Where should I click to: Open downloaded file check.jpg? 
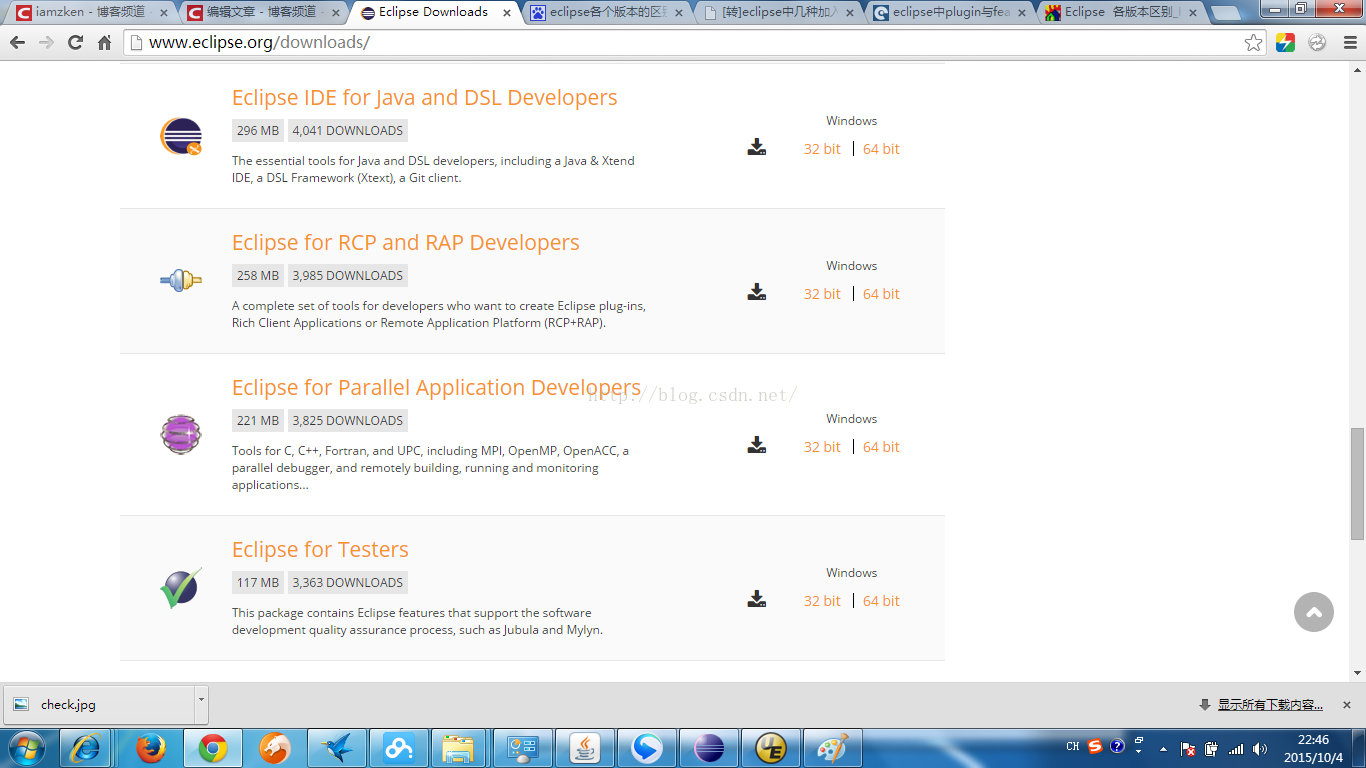(x=100, y=704)
